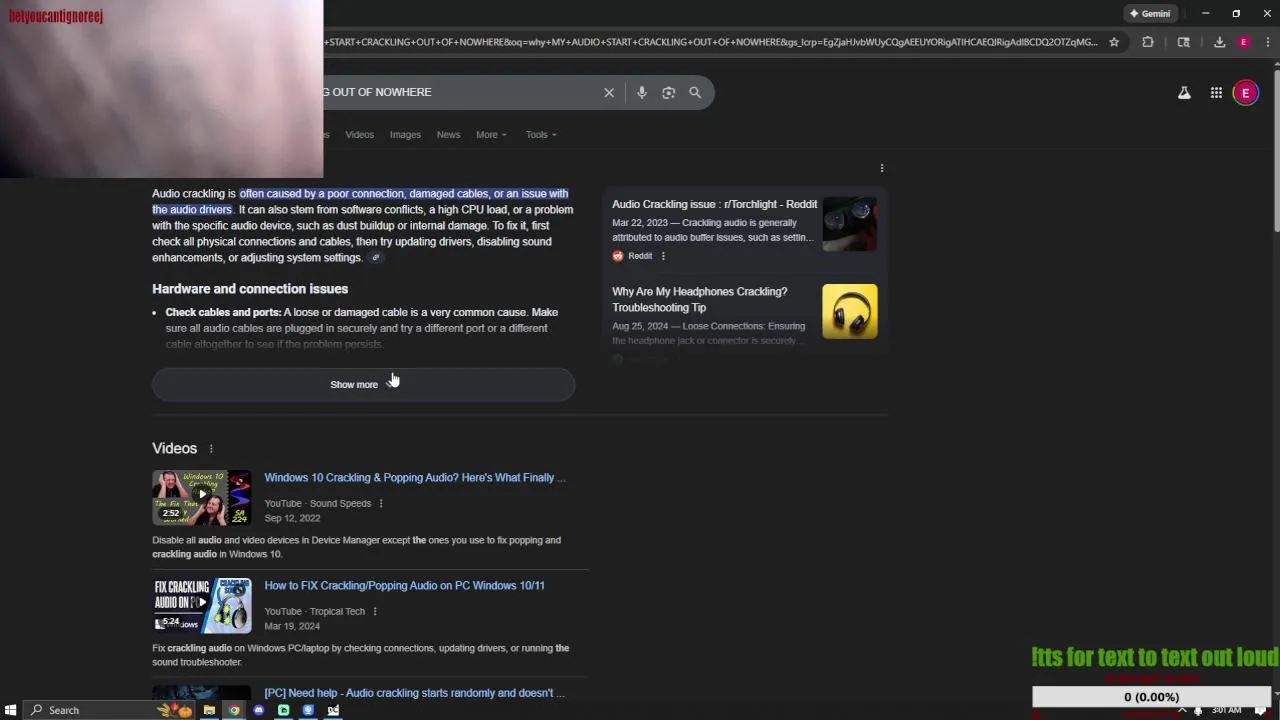This screenshot has height=720, width=1280.
Task: Open the AI overview three-dot options
Action: tap(882, 168)
